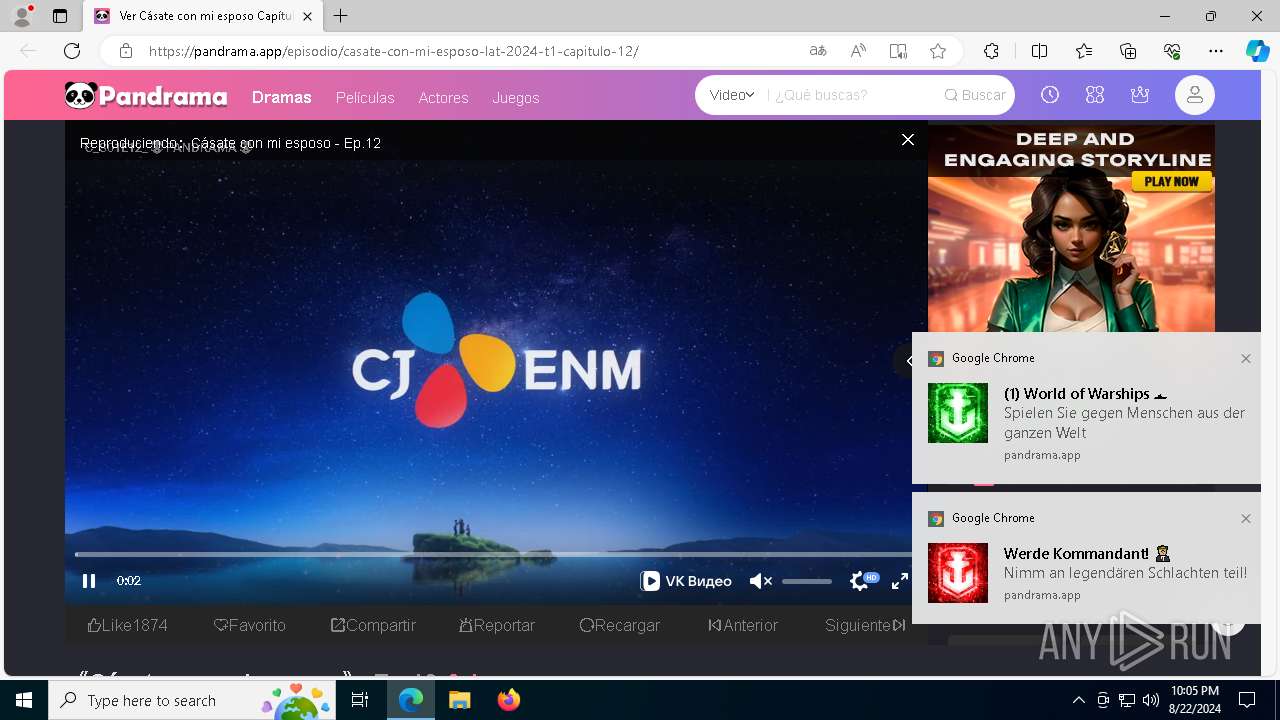Open the taskbar clock and date
This screenshot has height=720, width=1280.
(x=1195, y=700)
